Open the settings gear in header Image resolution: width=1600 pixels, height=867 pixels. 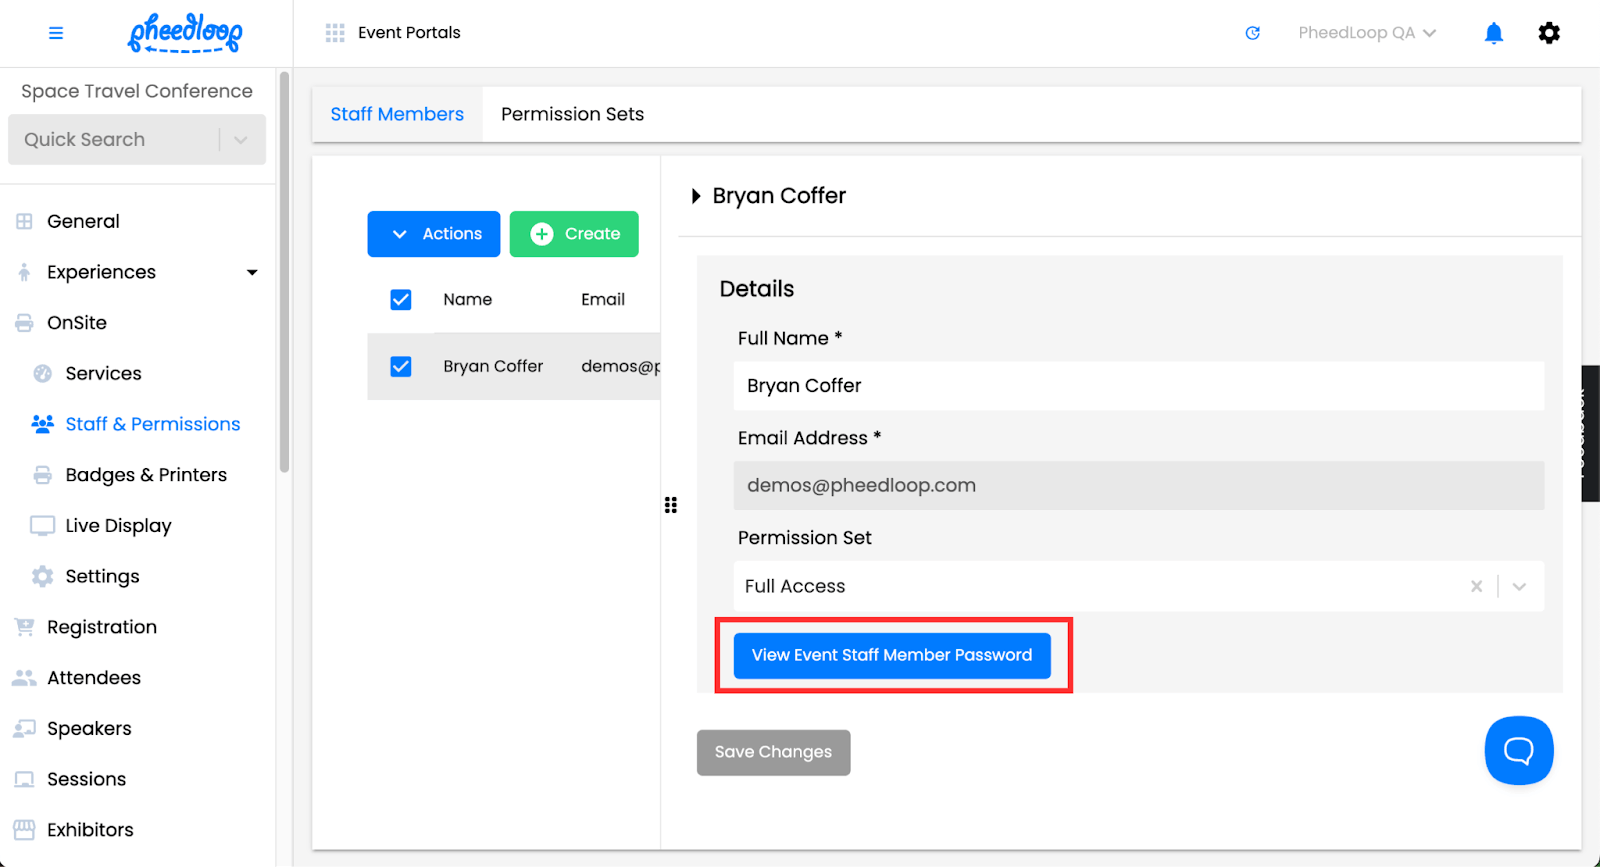[1548, 33]
